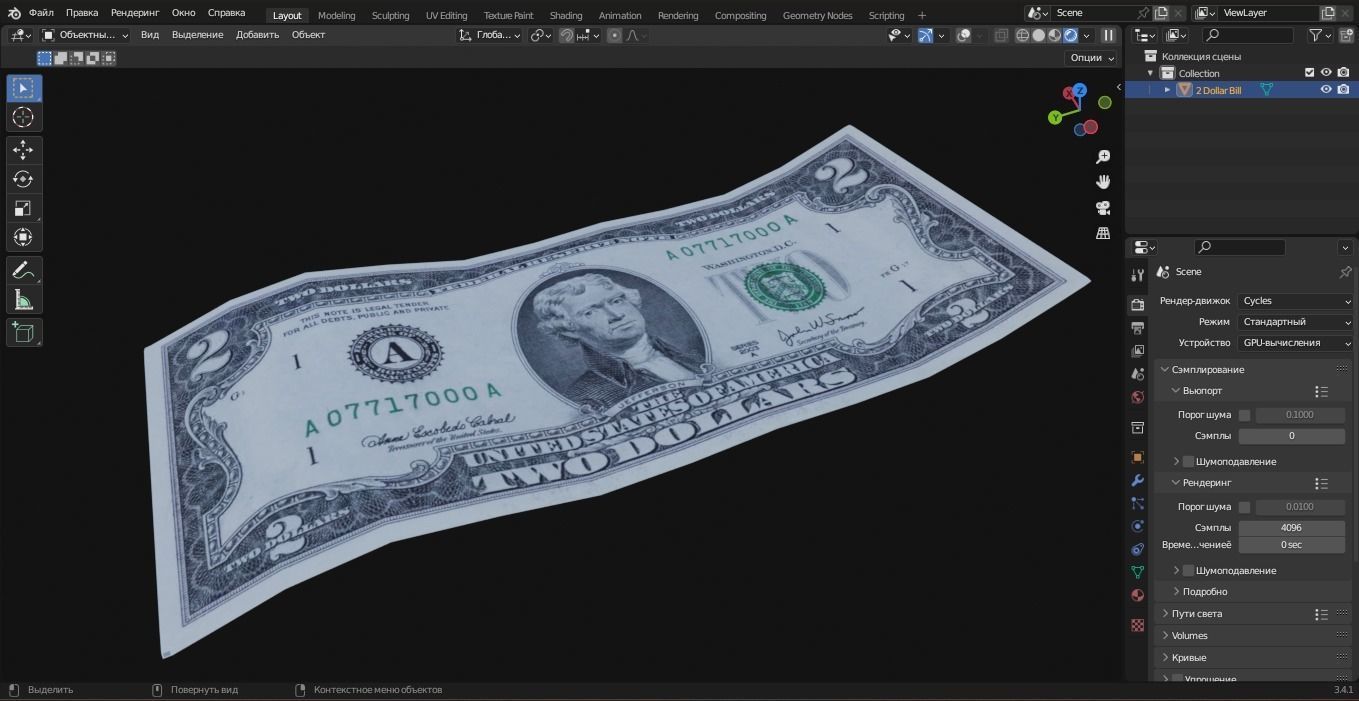
Task: Disable 2 Dollar Bill in renders
Action: point(1343,90)
